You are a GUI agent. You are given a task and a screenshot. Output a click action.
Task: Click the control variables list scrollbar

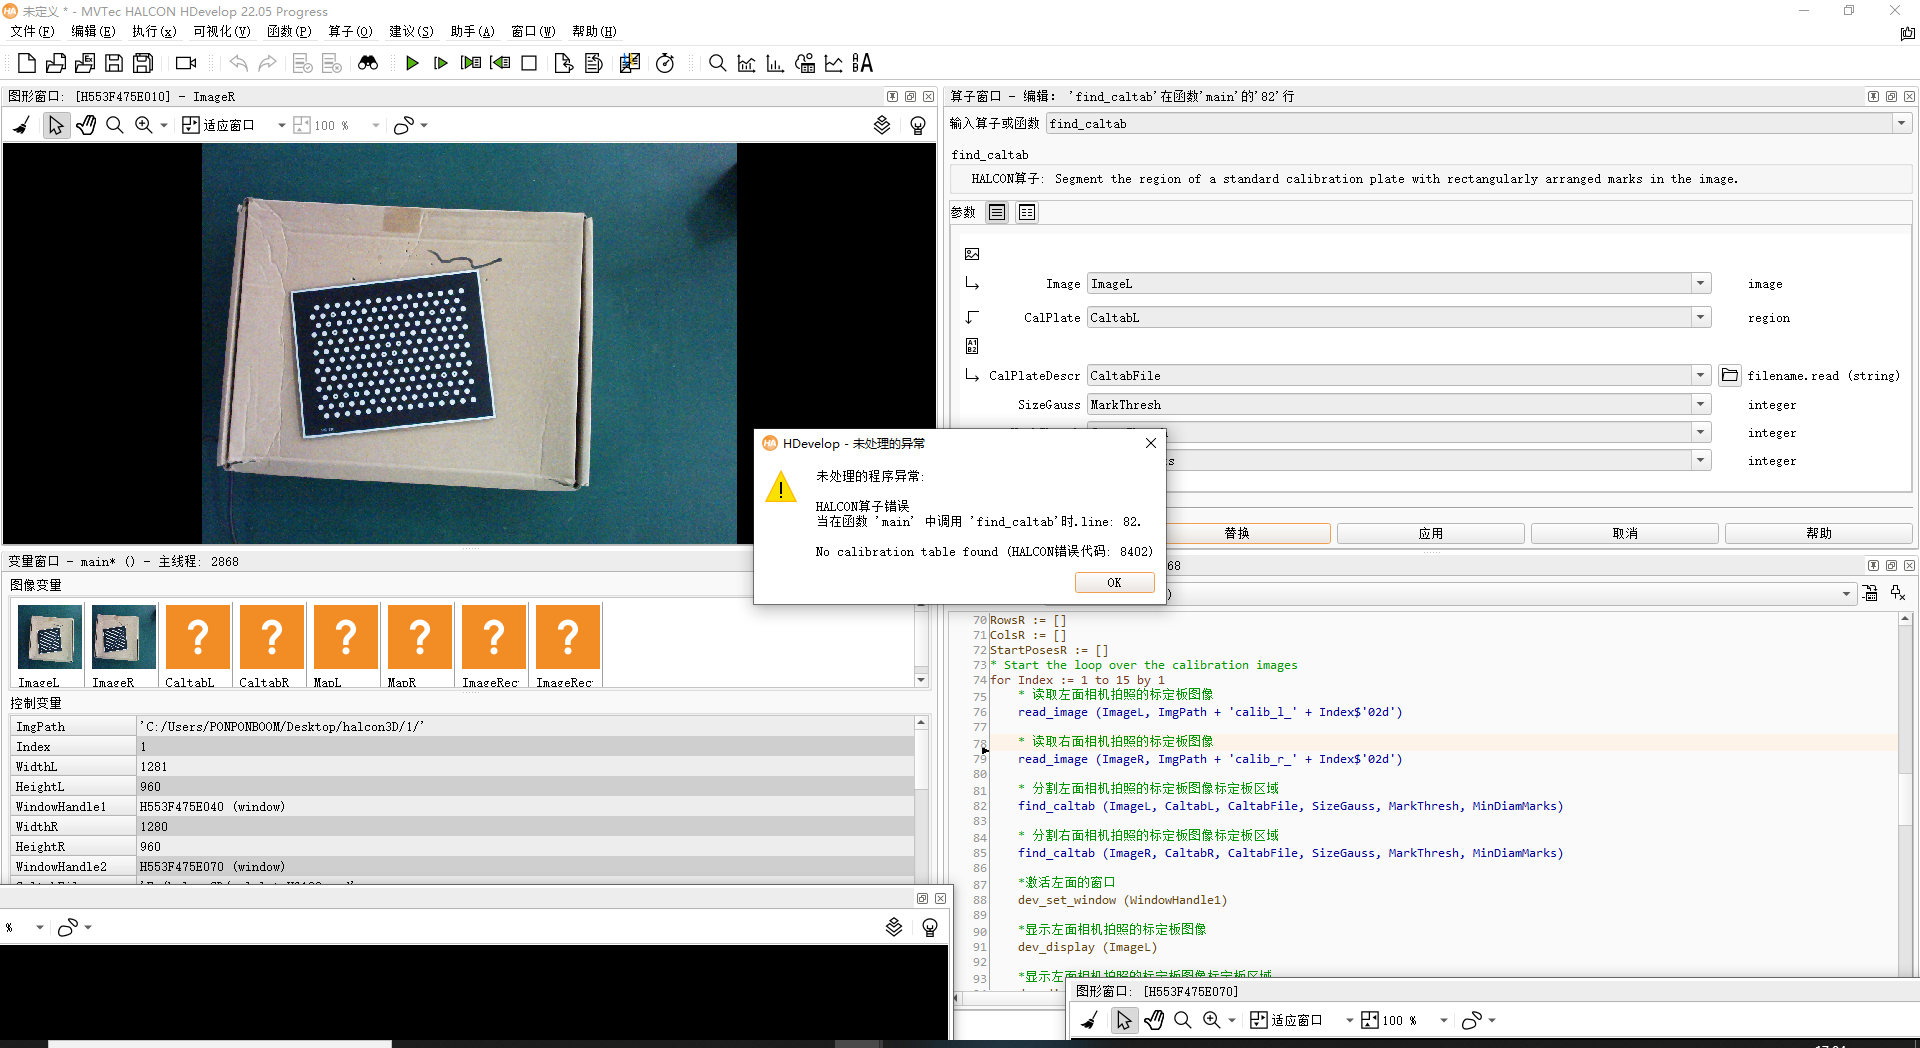pos(921,800)
